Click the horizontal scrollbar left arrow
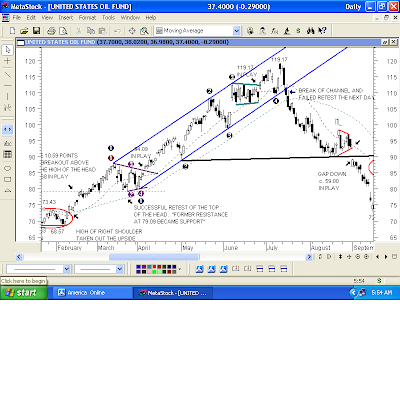The width and height of the screenshot is (400, 400). pyautogui.click(x=19, y=257)
